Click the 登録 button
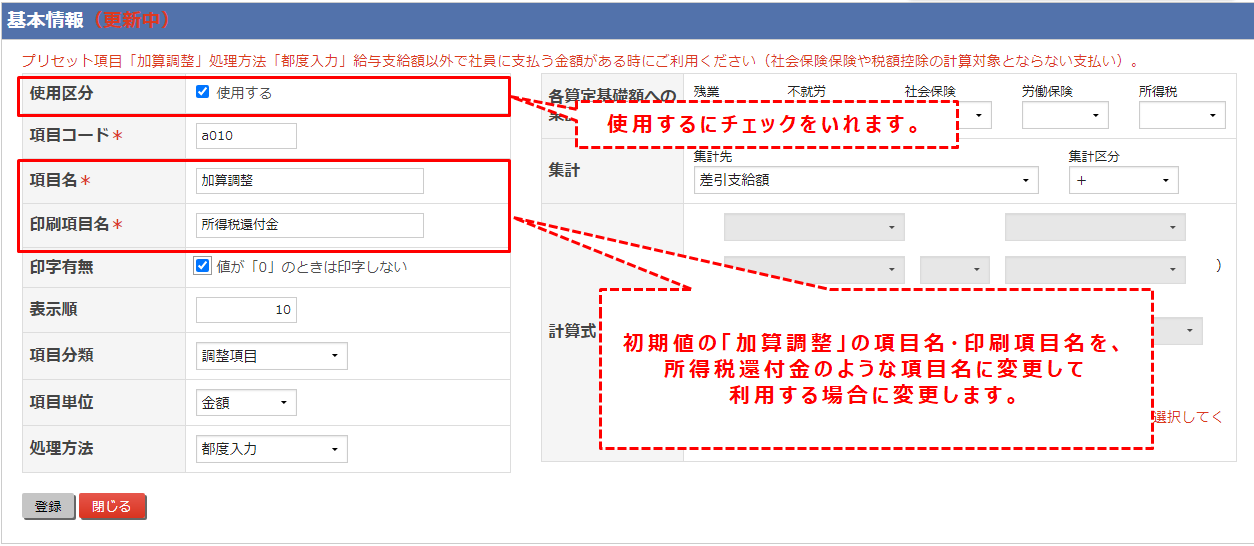 [48, 507]
